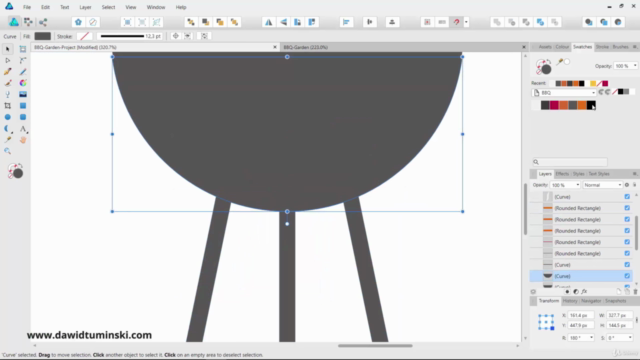Viewport: 640px width, 360px height.
Task: Select the Artboard tool
Action: pyautogui.click(x=23, y=49)
